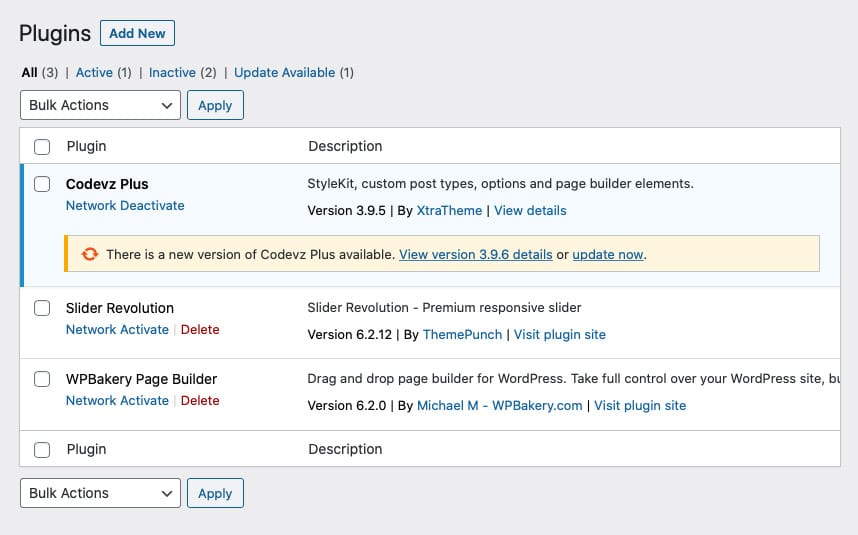Screen dimensions: 858x535
Task: Delete the Slider Revolution plugin
Action: coord(200,329)
